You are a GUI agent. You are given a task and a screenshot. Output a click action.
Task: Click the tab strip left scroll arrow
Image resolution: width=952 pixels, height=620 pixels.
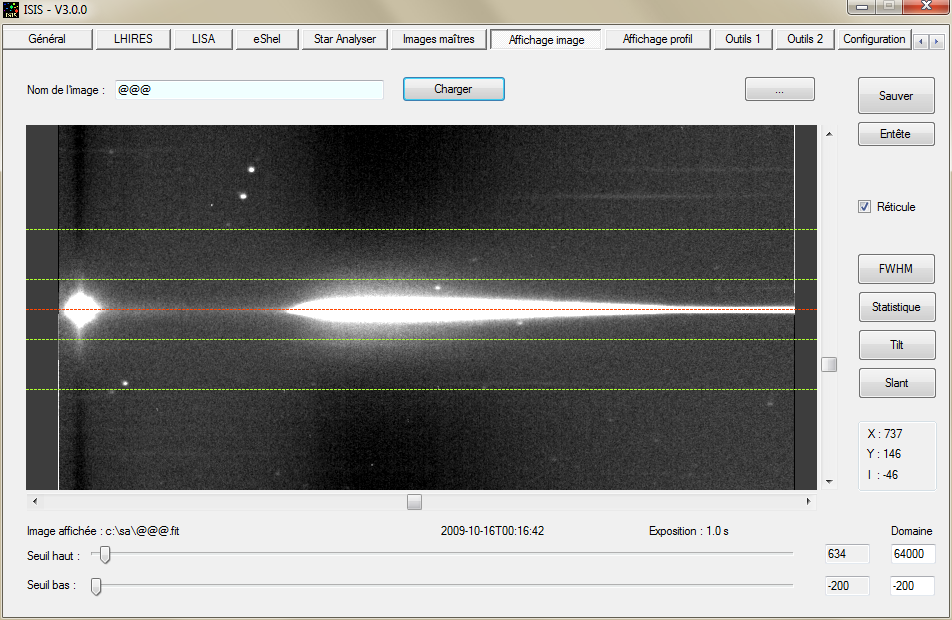(x=921, y=41)
